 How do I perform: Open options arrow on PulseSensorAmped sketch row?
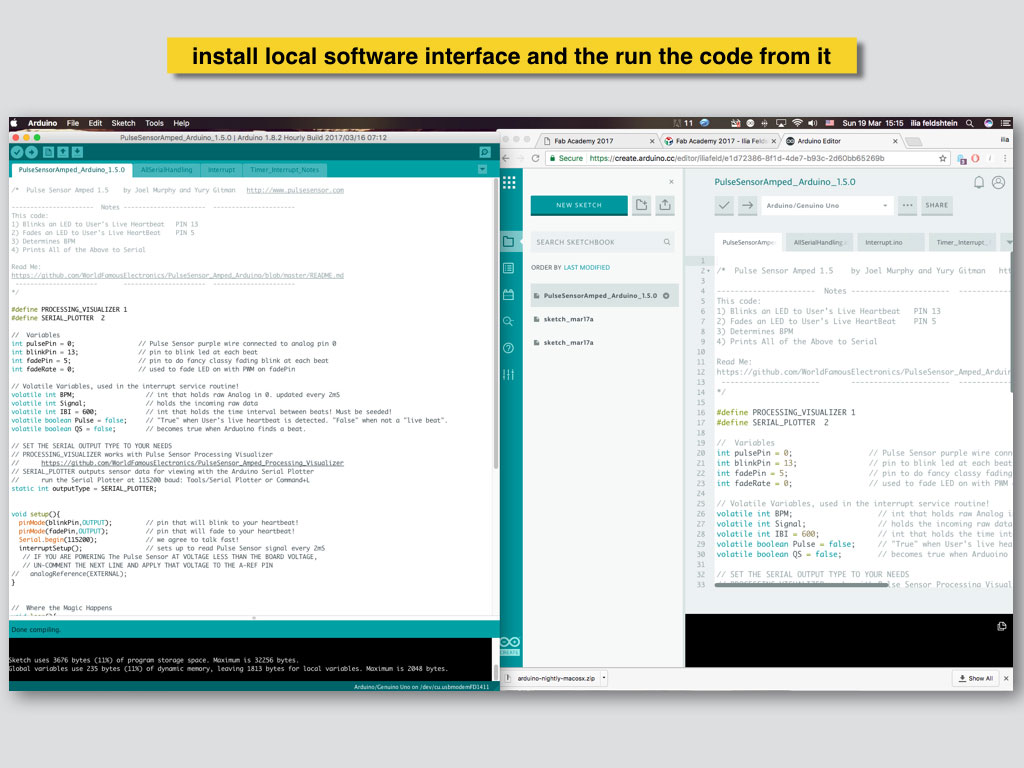coord(666,296)
